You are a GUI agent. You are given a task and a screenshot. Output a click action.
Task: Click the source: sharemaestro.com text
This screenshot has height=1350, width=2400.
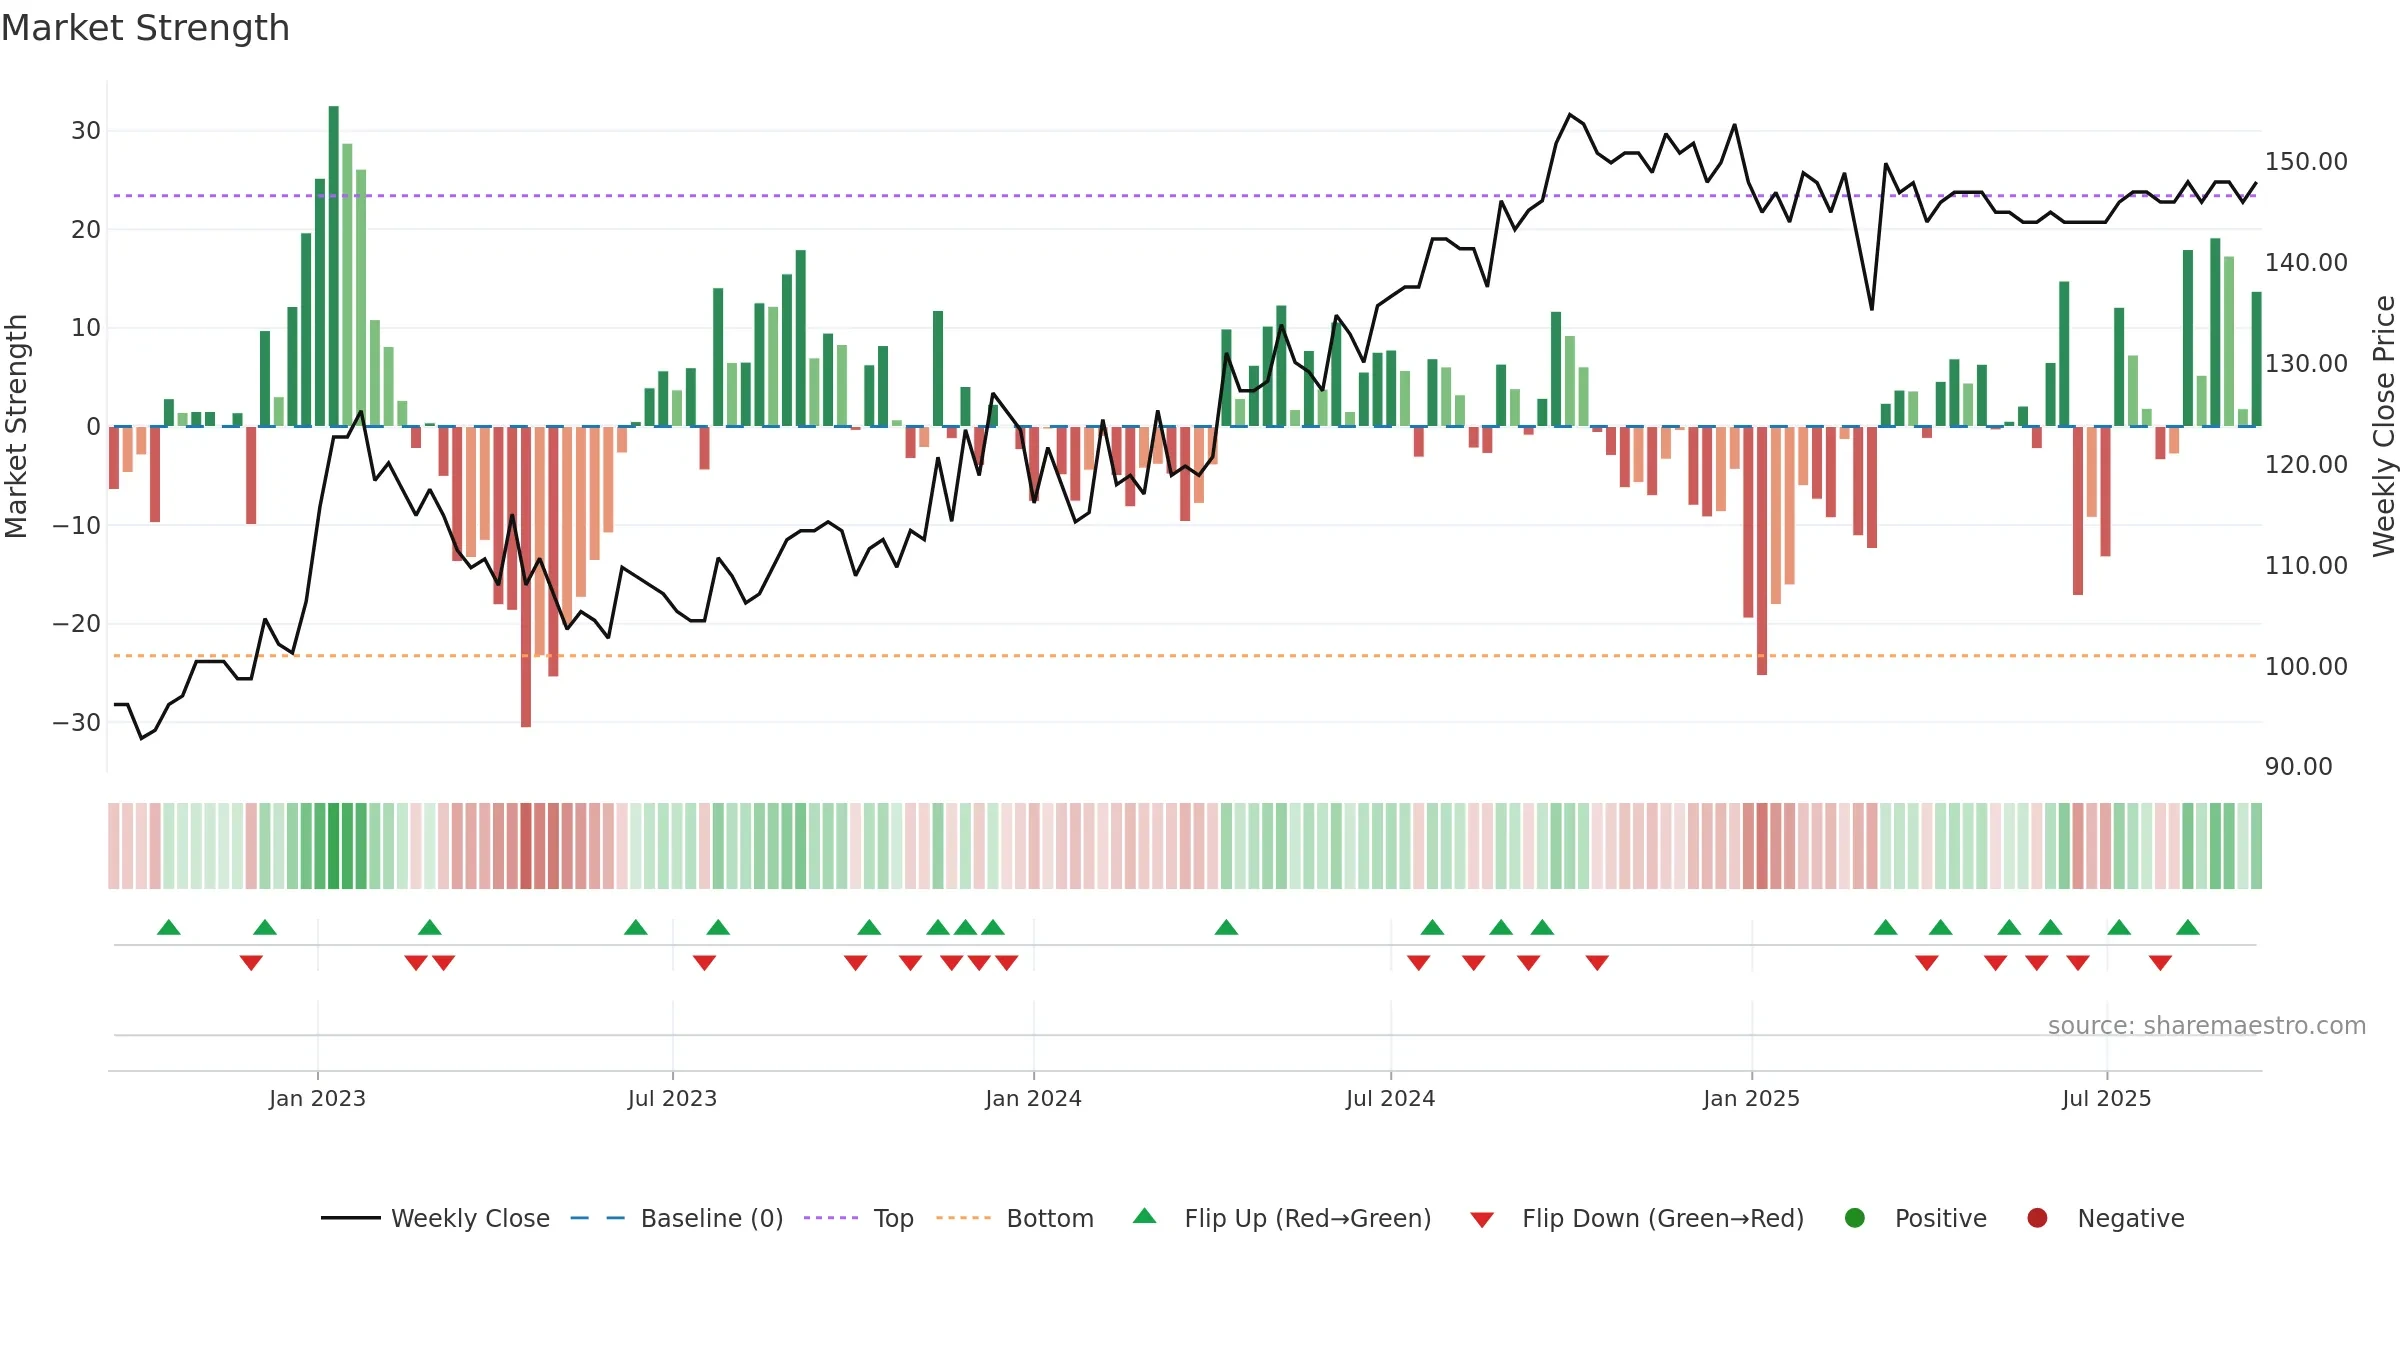click(x=2207, y=1026)
